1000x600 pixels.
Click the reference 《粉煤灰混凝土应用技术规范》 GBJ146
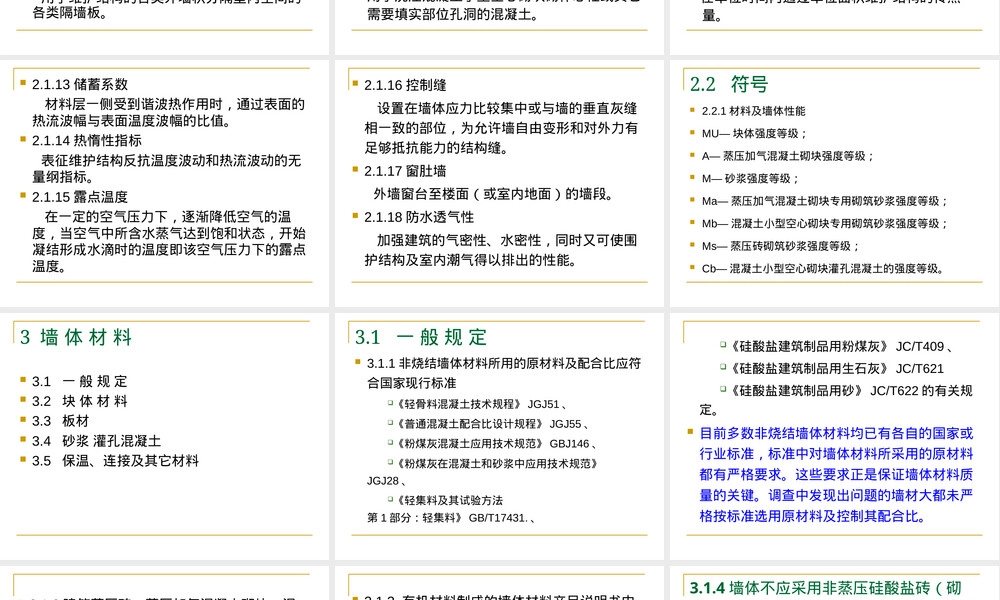[x=496, y=443]
